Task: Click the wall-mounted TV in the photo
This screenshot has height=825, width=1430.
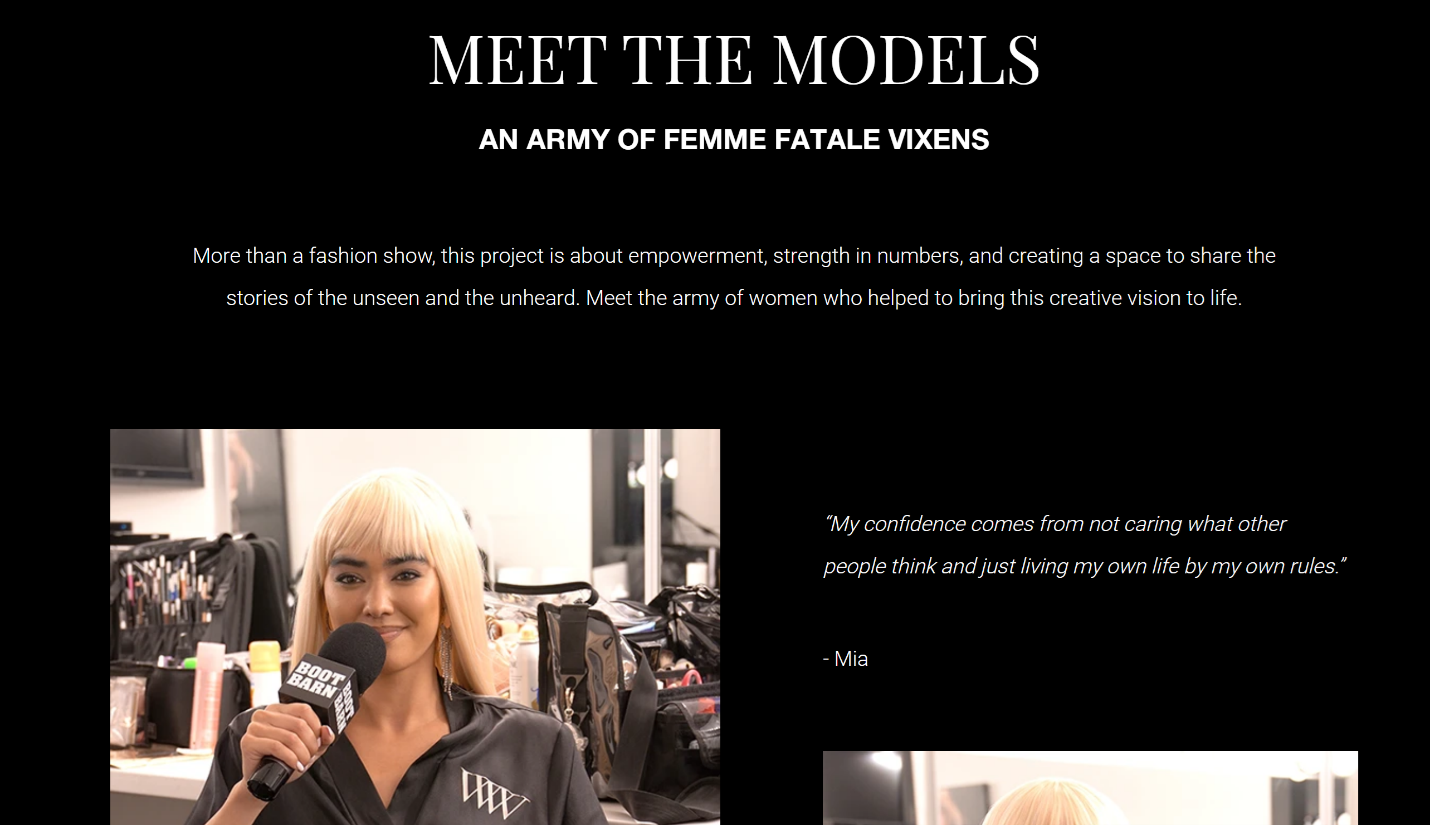Action: point(156,455)
